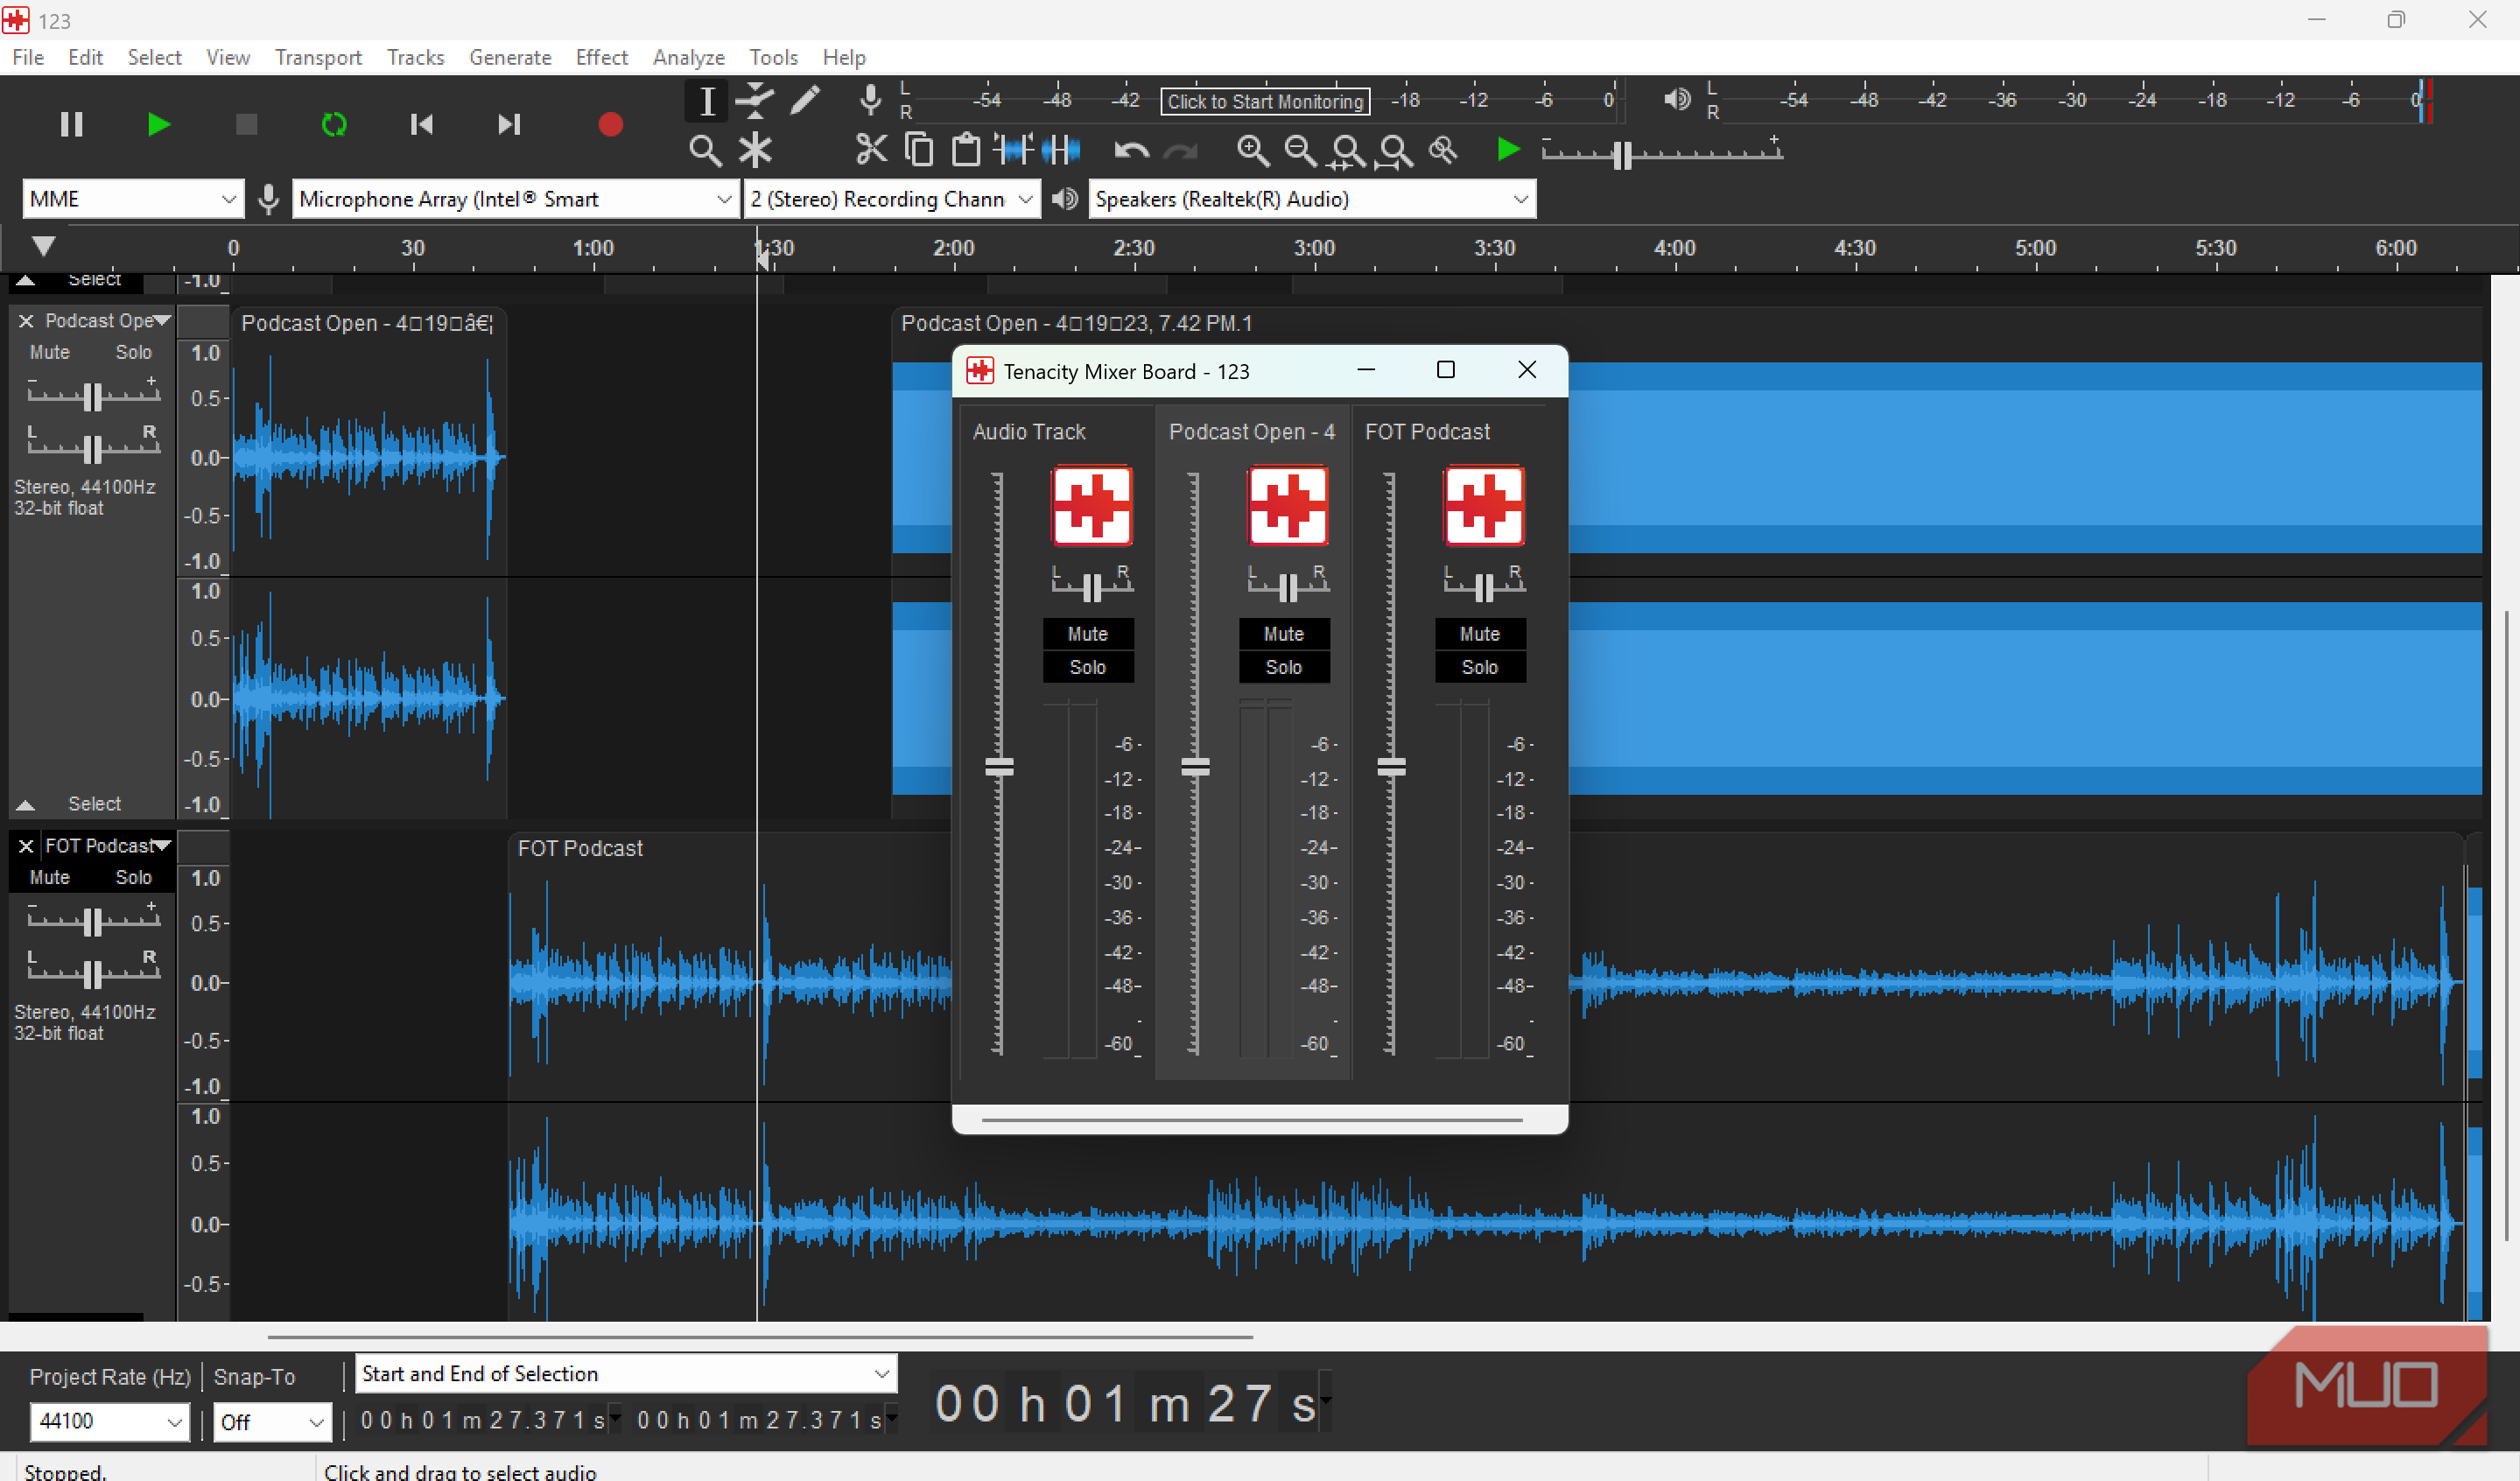This screenshot has height=1481, width=2520.
Task: Click the Silence audio icon
Action: (x=1061, y=150)
